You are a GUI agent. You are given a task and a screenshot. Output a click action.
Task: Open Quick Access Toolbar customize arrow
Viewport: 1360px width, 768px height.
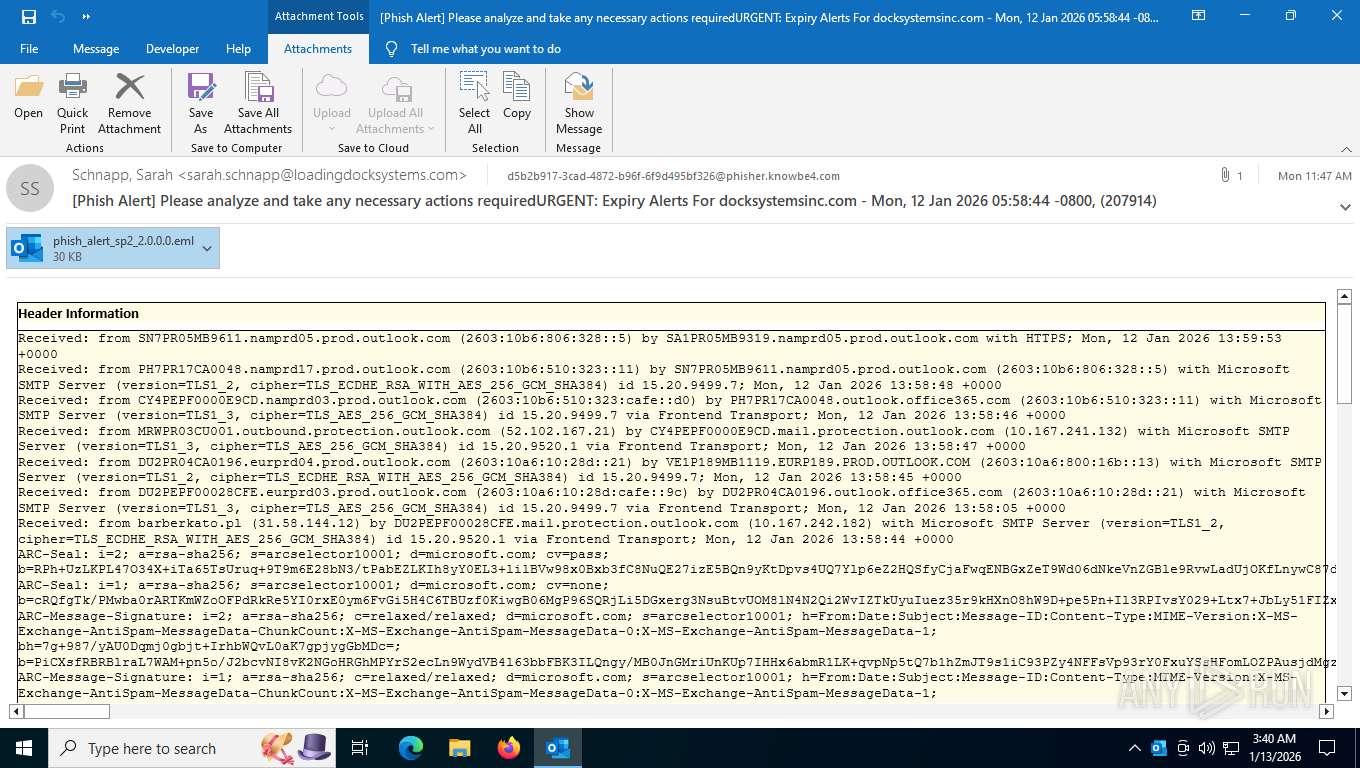[86, 17]
